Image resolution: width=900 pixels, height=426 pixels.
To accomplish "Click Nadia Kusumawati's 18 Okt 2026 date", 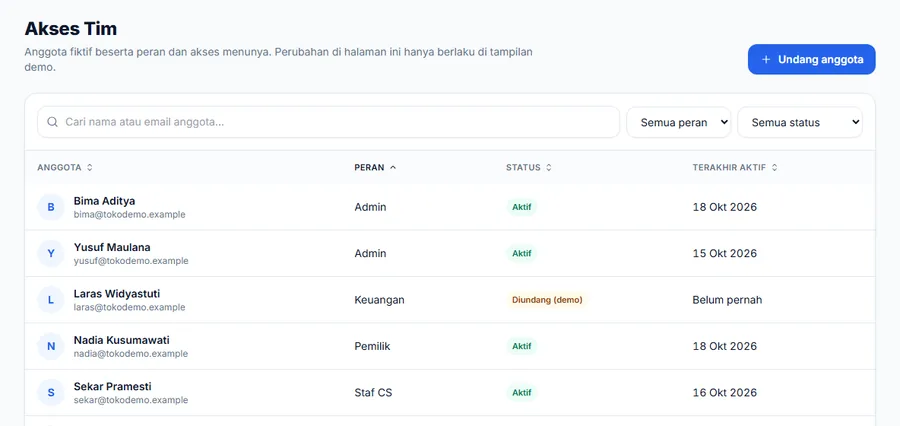I will [x=724, y=346].
